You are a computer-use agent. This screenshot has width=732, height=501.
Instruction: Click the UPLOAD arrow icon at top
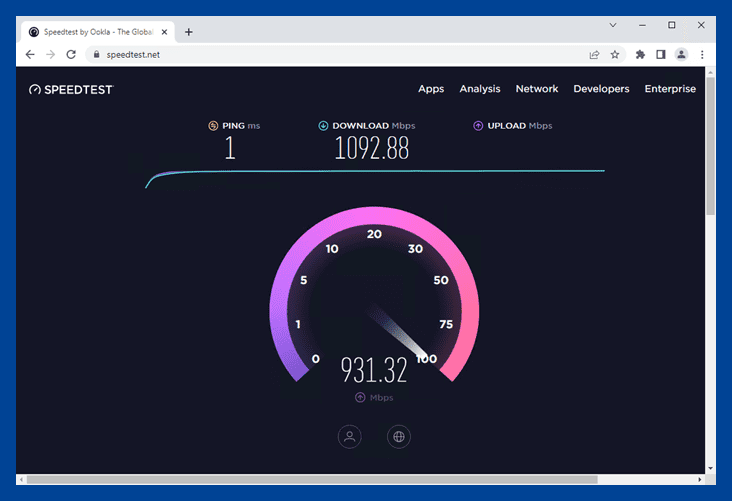478,126
